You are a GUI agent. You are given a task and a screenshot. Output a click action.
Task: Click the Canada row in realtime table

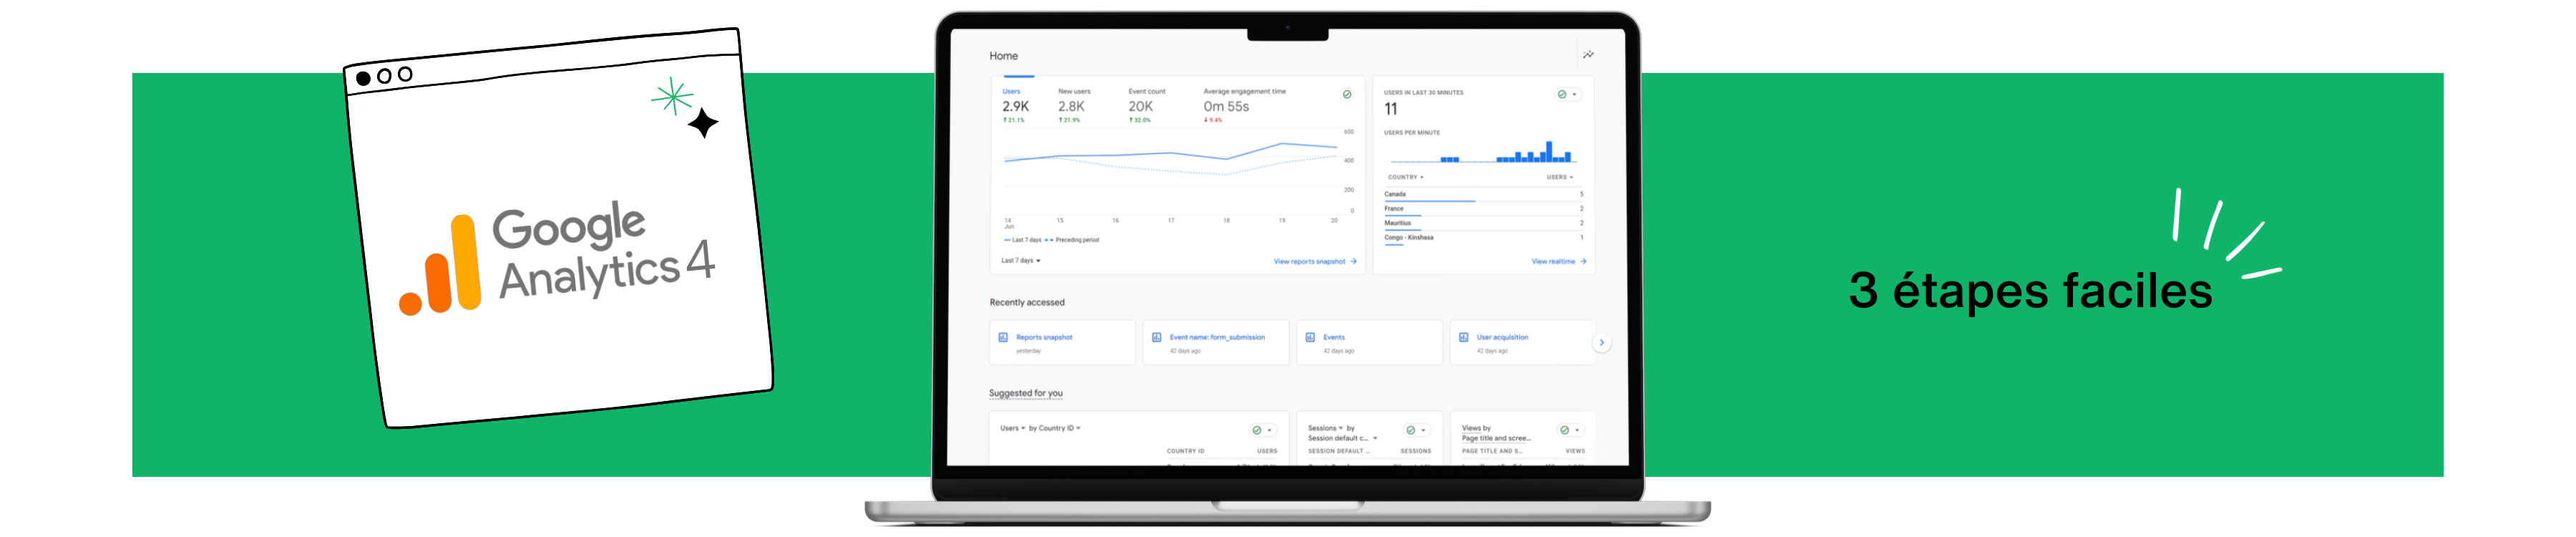click(1483, 194)
